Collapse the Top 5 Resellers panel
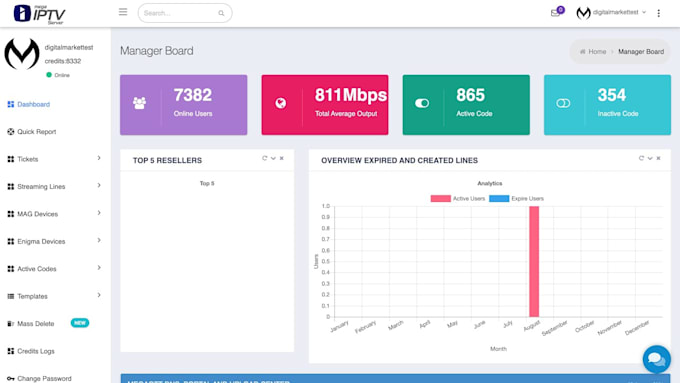Image resolution: width=680 pixels, height=383 pixels. [x=273, y=158]
